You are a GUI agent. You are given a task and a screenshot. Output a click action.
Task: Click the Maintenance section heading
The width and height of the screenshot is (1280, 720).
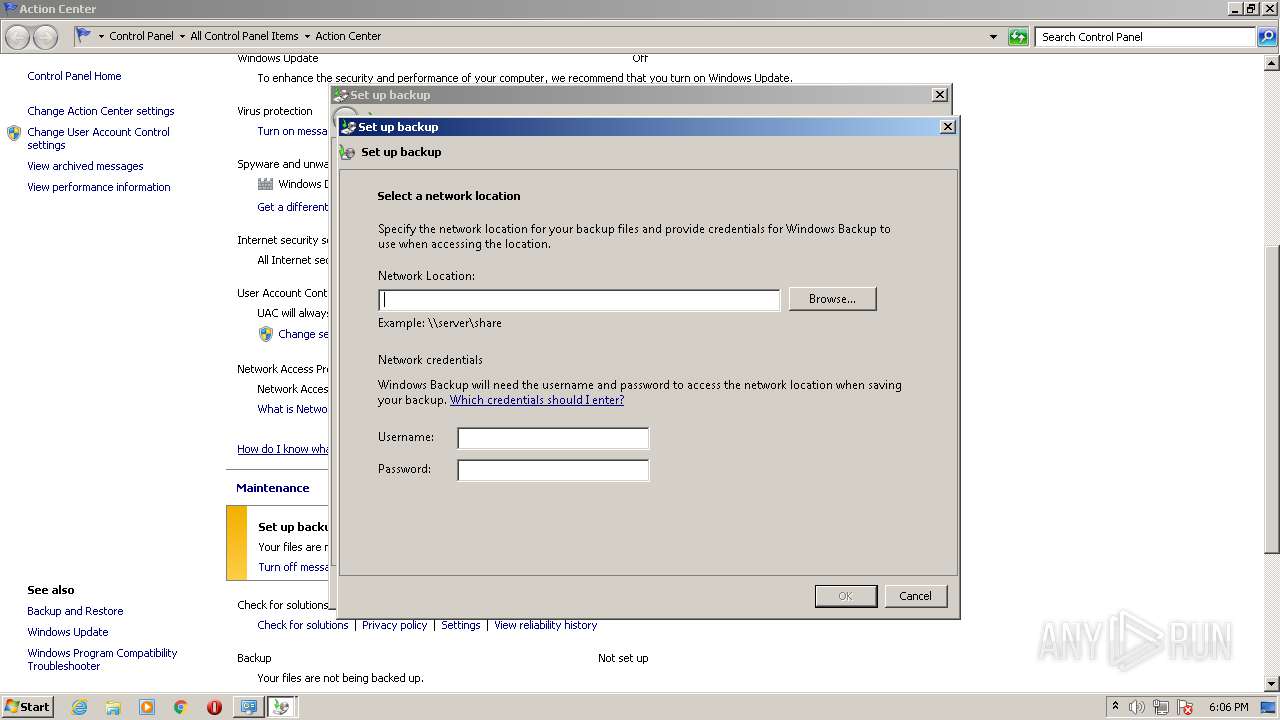coord(272,488)
